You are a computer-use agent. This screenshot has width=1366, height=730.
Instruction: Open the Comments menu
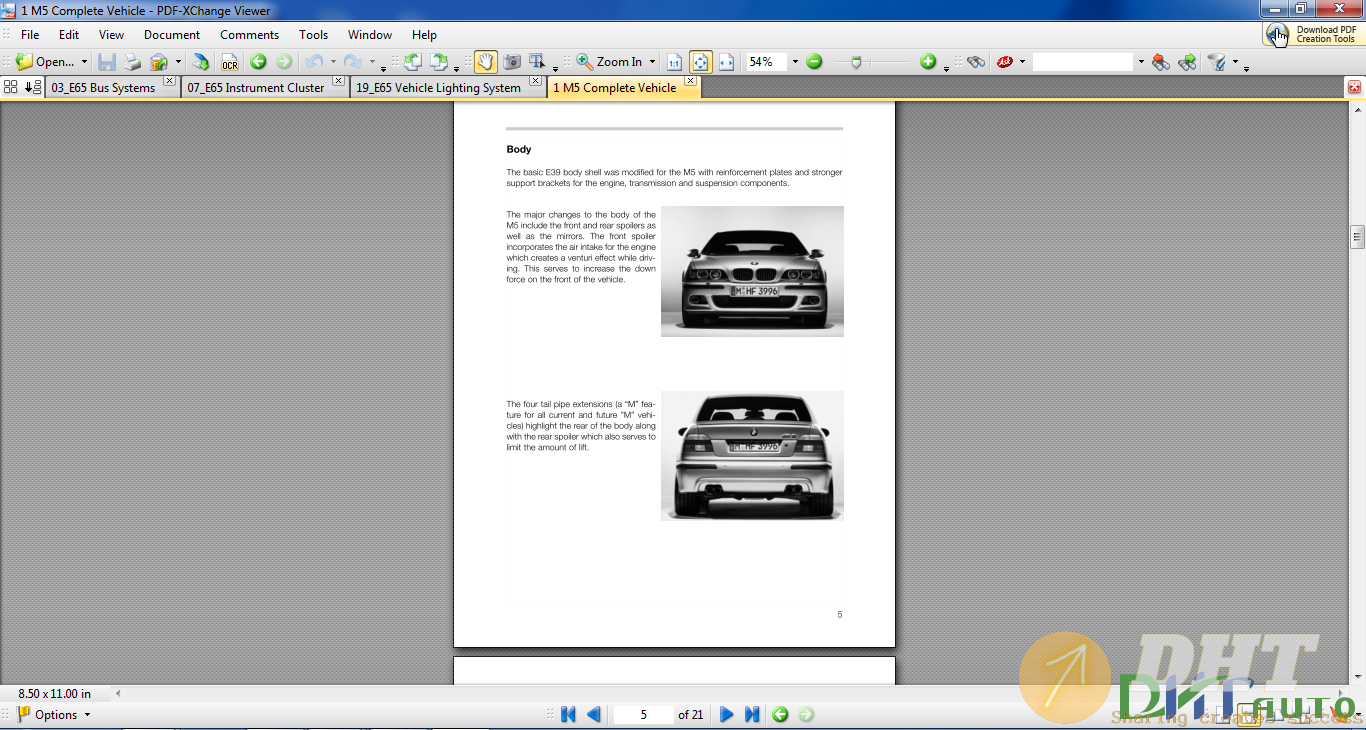[249, 35]
